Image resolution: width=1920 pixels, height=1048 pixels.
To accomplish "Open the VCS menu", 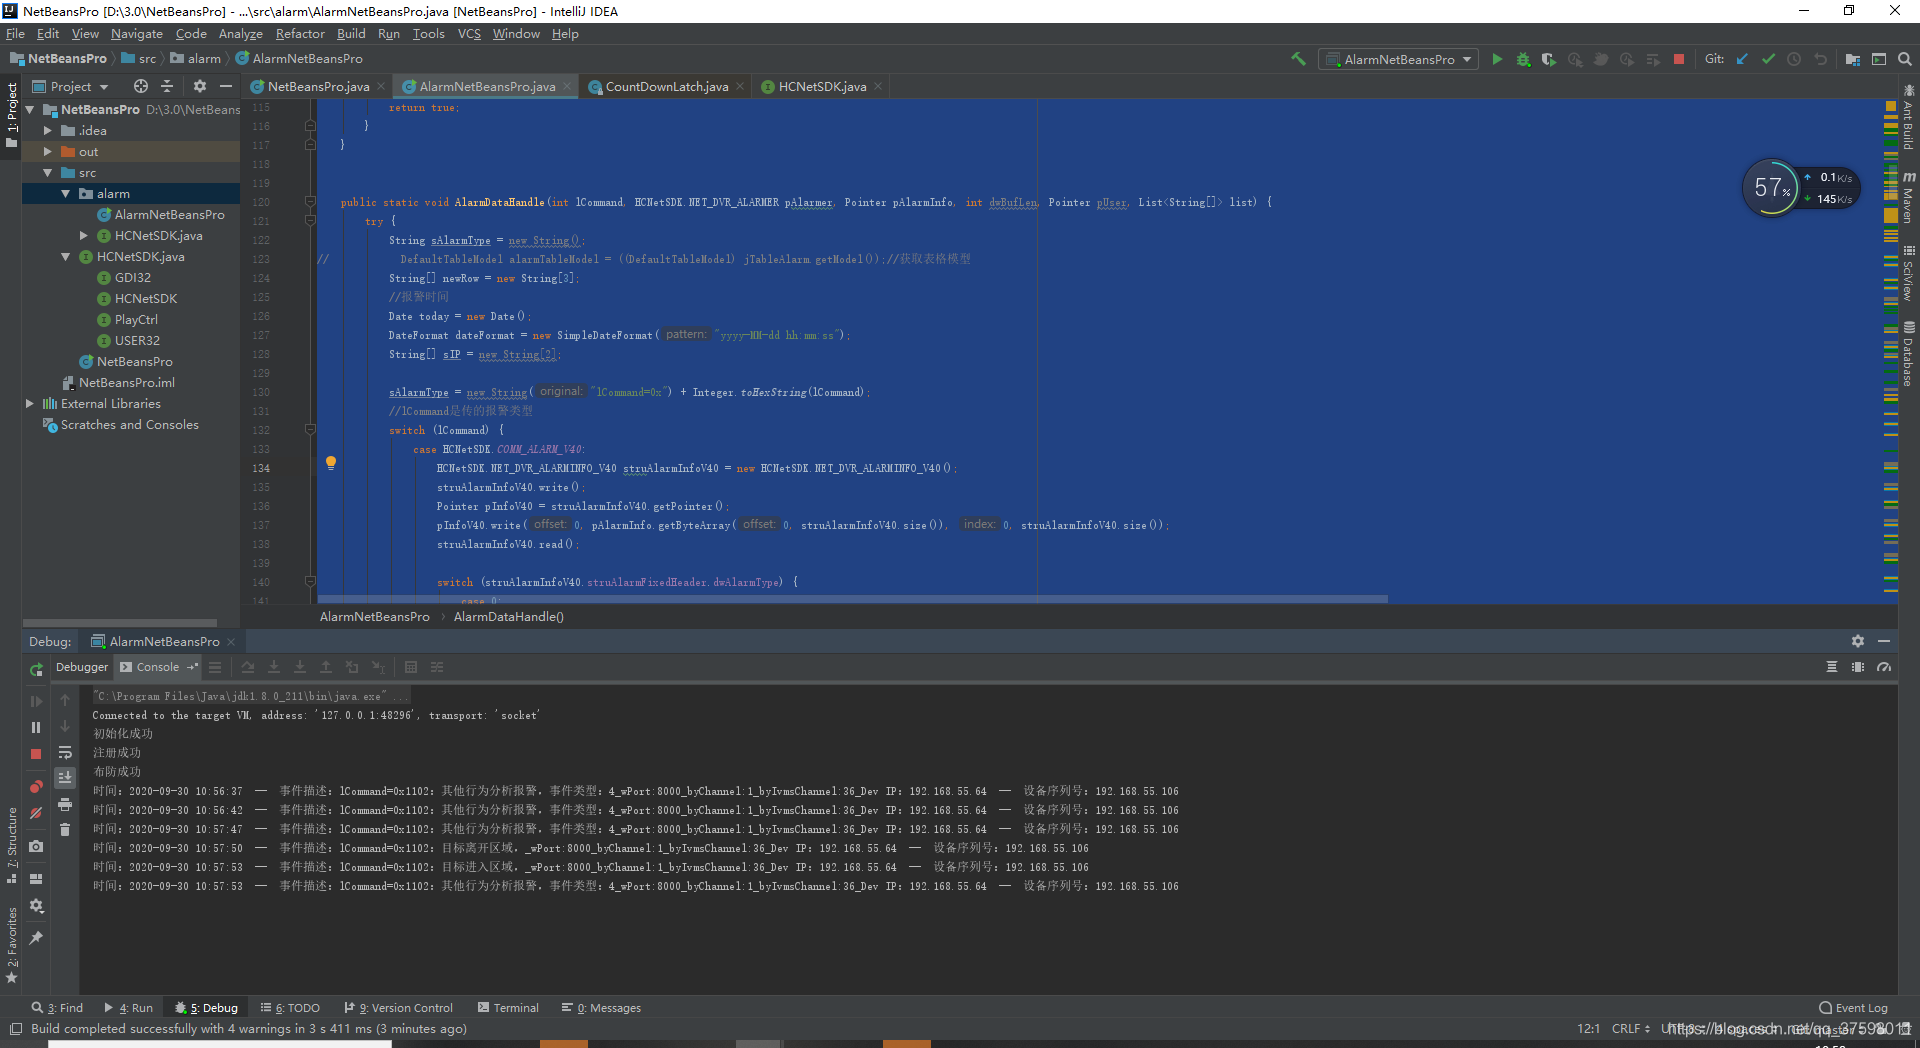I will (469, 34).
